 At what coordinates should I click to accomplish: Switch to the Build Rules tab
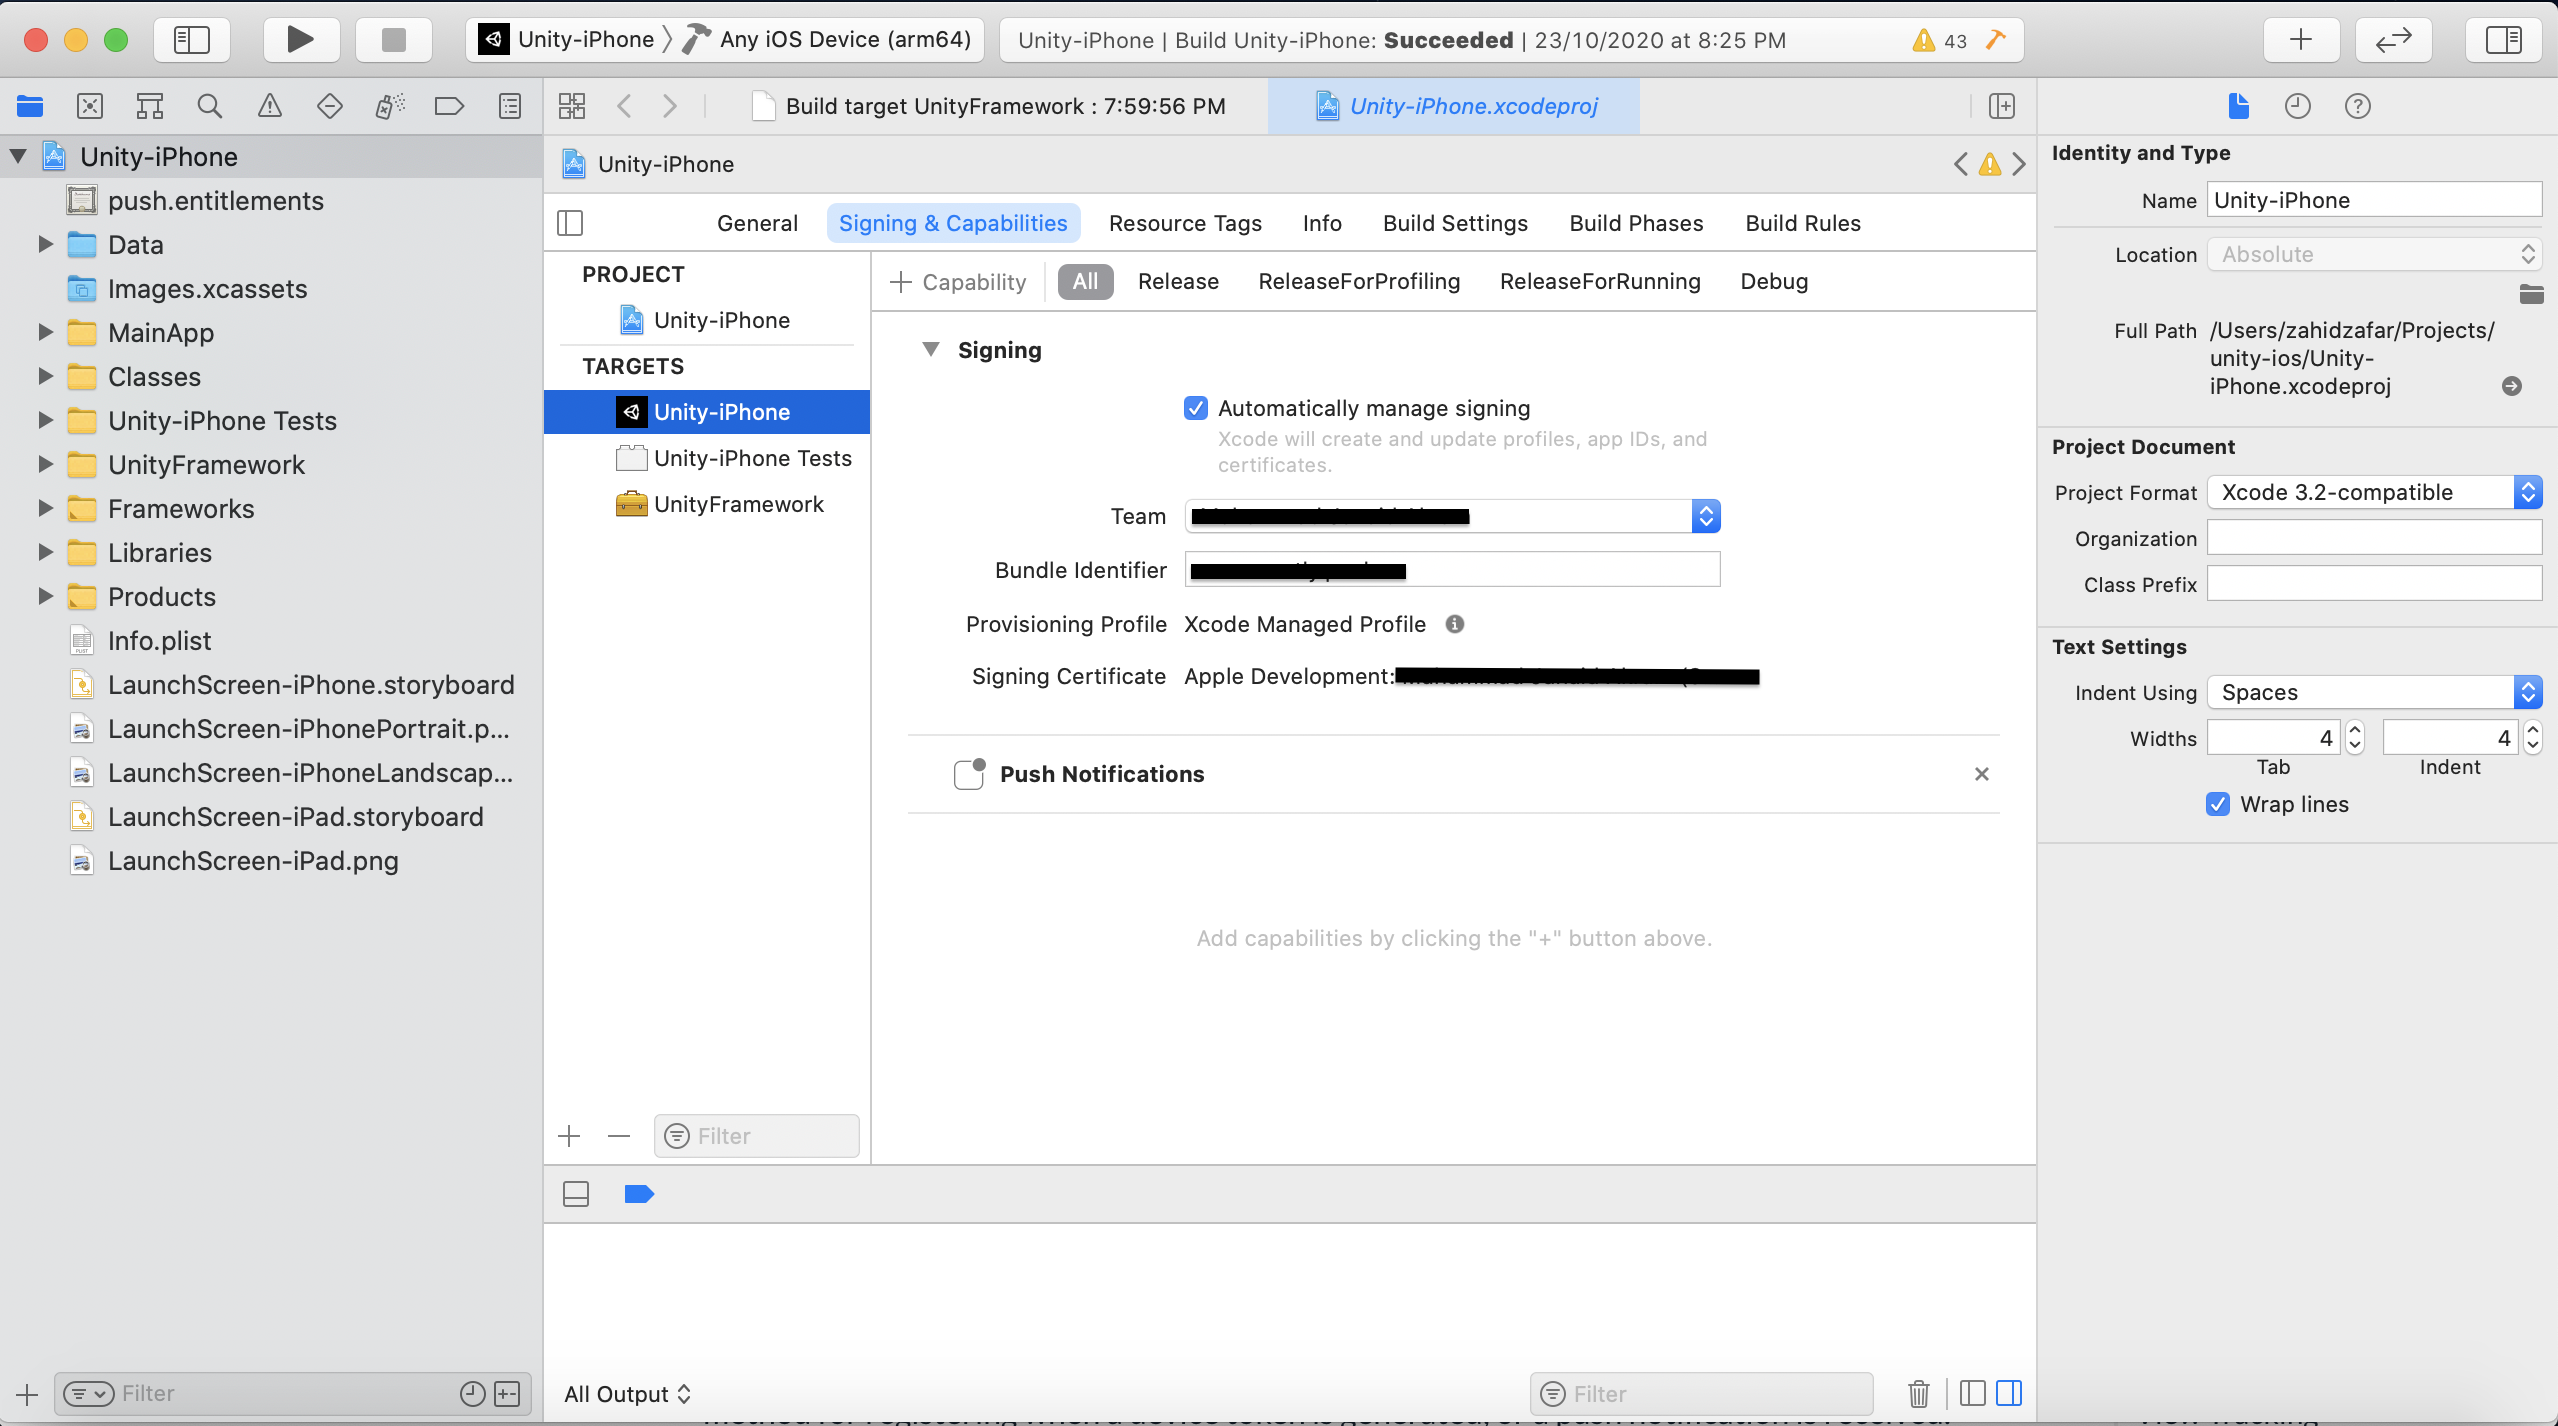tap(1803, 223)
